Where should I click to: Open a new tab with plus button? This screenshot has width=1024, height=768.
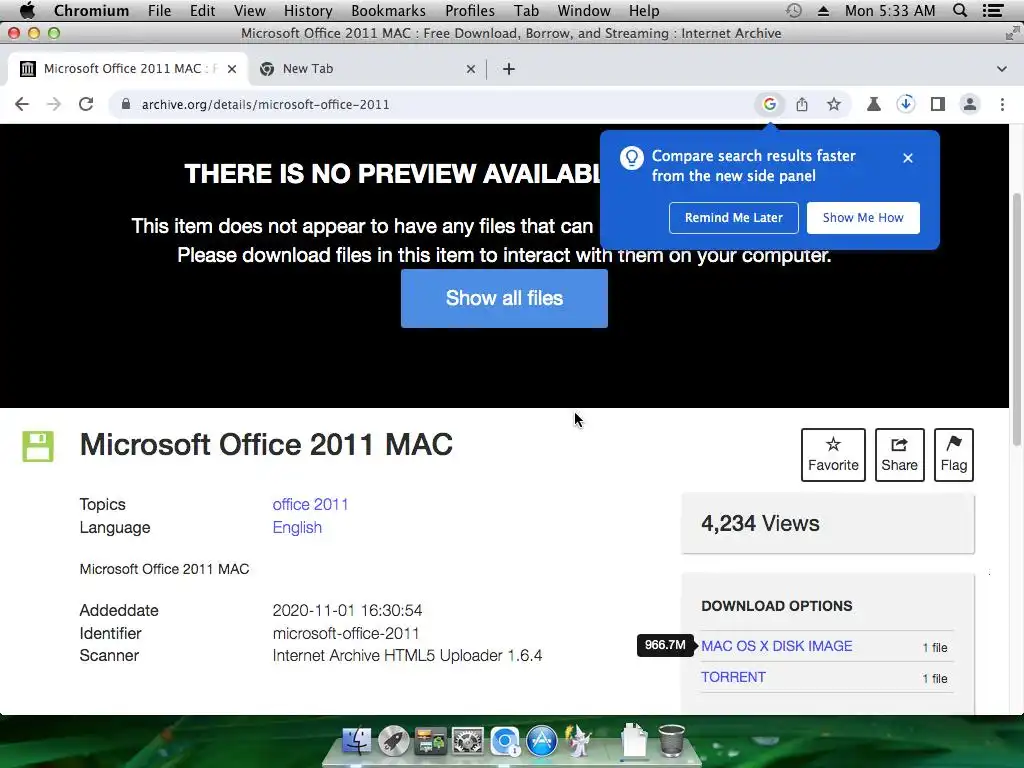[x=509, y=69]
